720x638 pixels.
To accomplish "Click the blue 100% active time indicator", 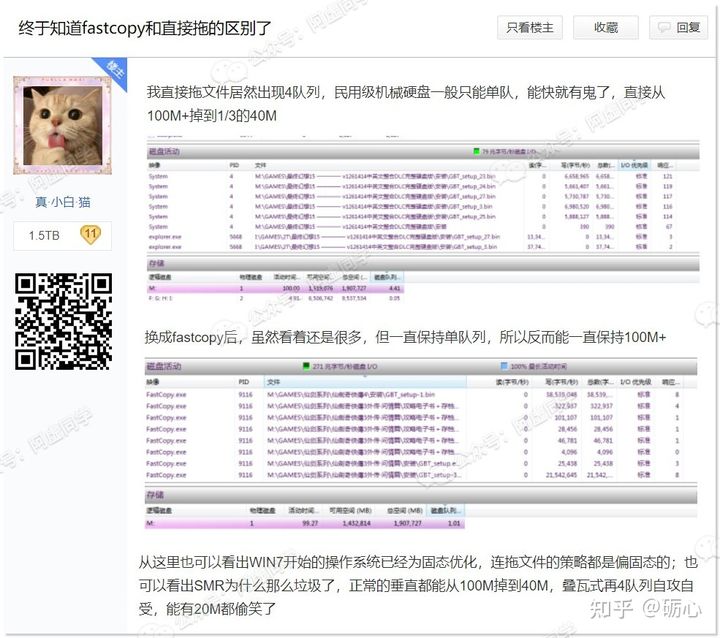I will pos(505,367).
